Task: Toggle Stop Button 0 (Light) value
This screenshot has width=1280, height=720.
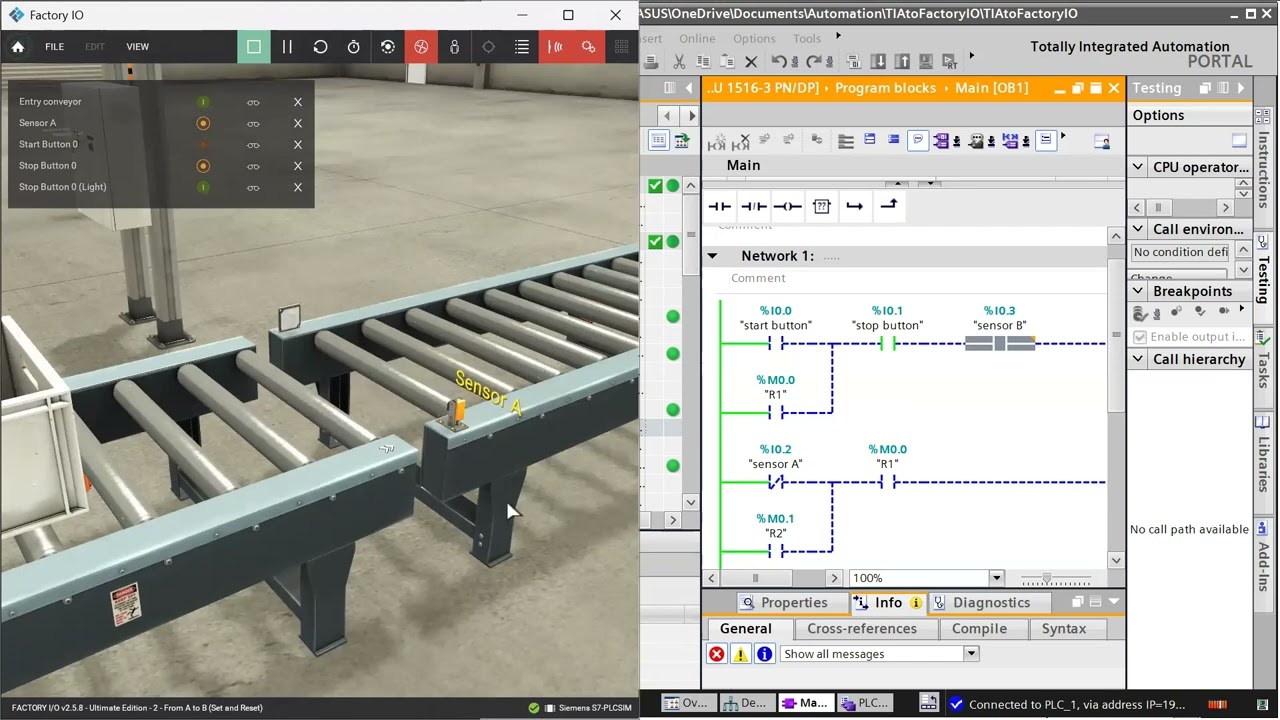Action: point(203,187)
